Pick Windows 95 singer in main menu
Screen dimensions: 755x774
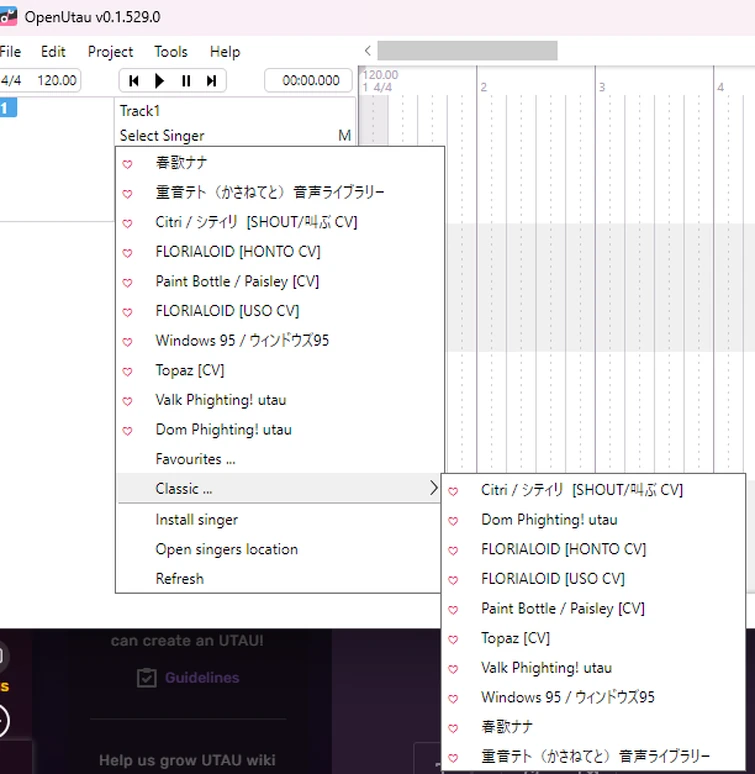[242, 340]
